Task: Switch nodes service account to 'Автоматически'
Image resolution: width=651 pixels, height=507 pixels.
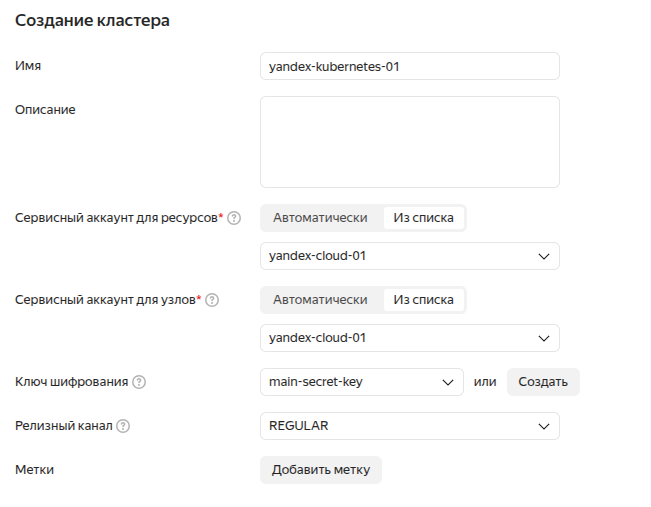Action: click(x=321, y=300)
